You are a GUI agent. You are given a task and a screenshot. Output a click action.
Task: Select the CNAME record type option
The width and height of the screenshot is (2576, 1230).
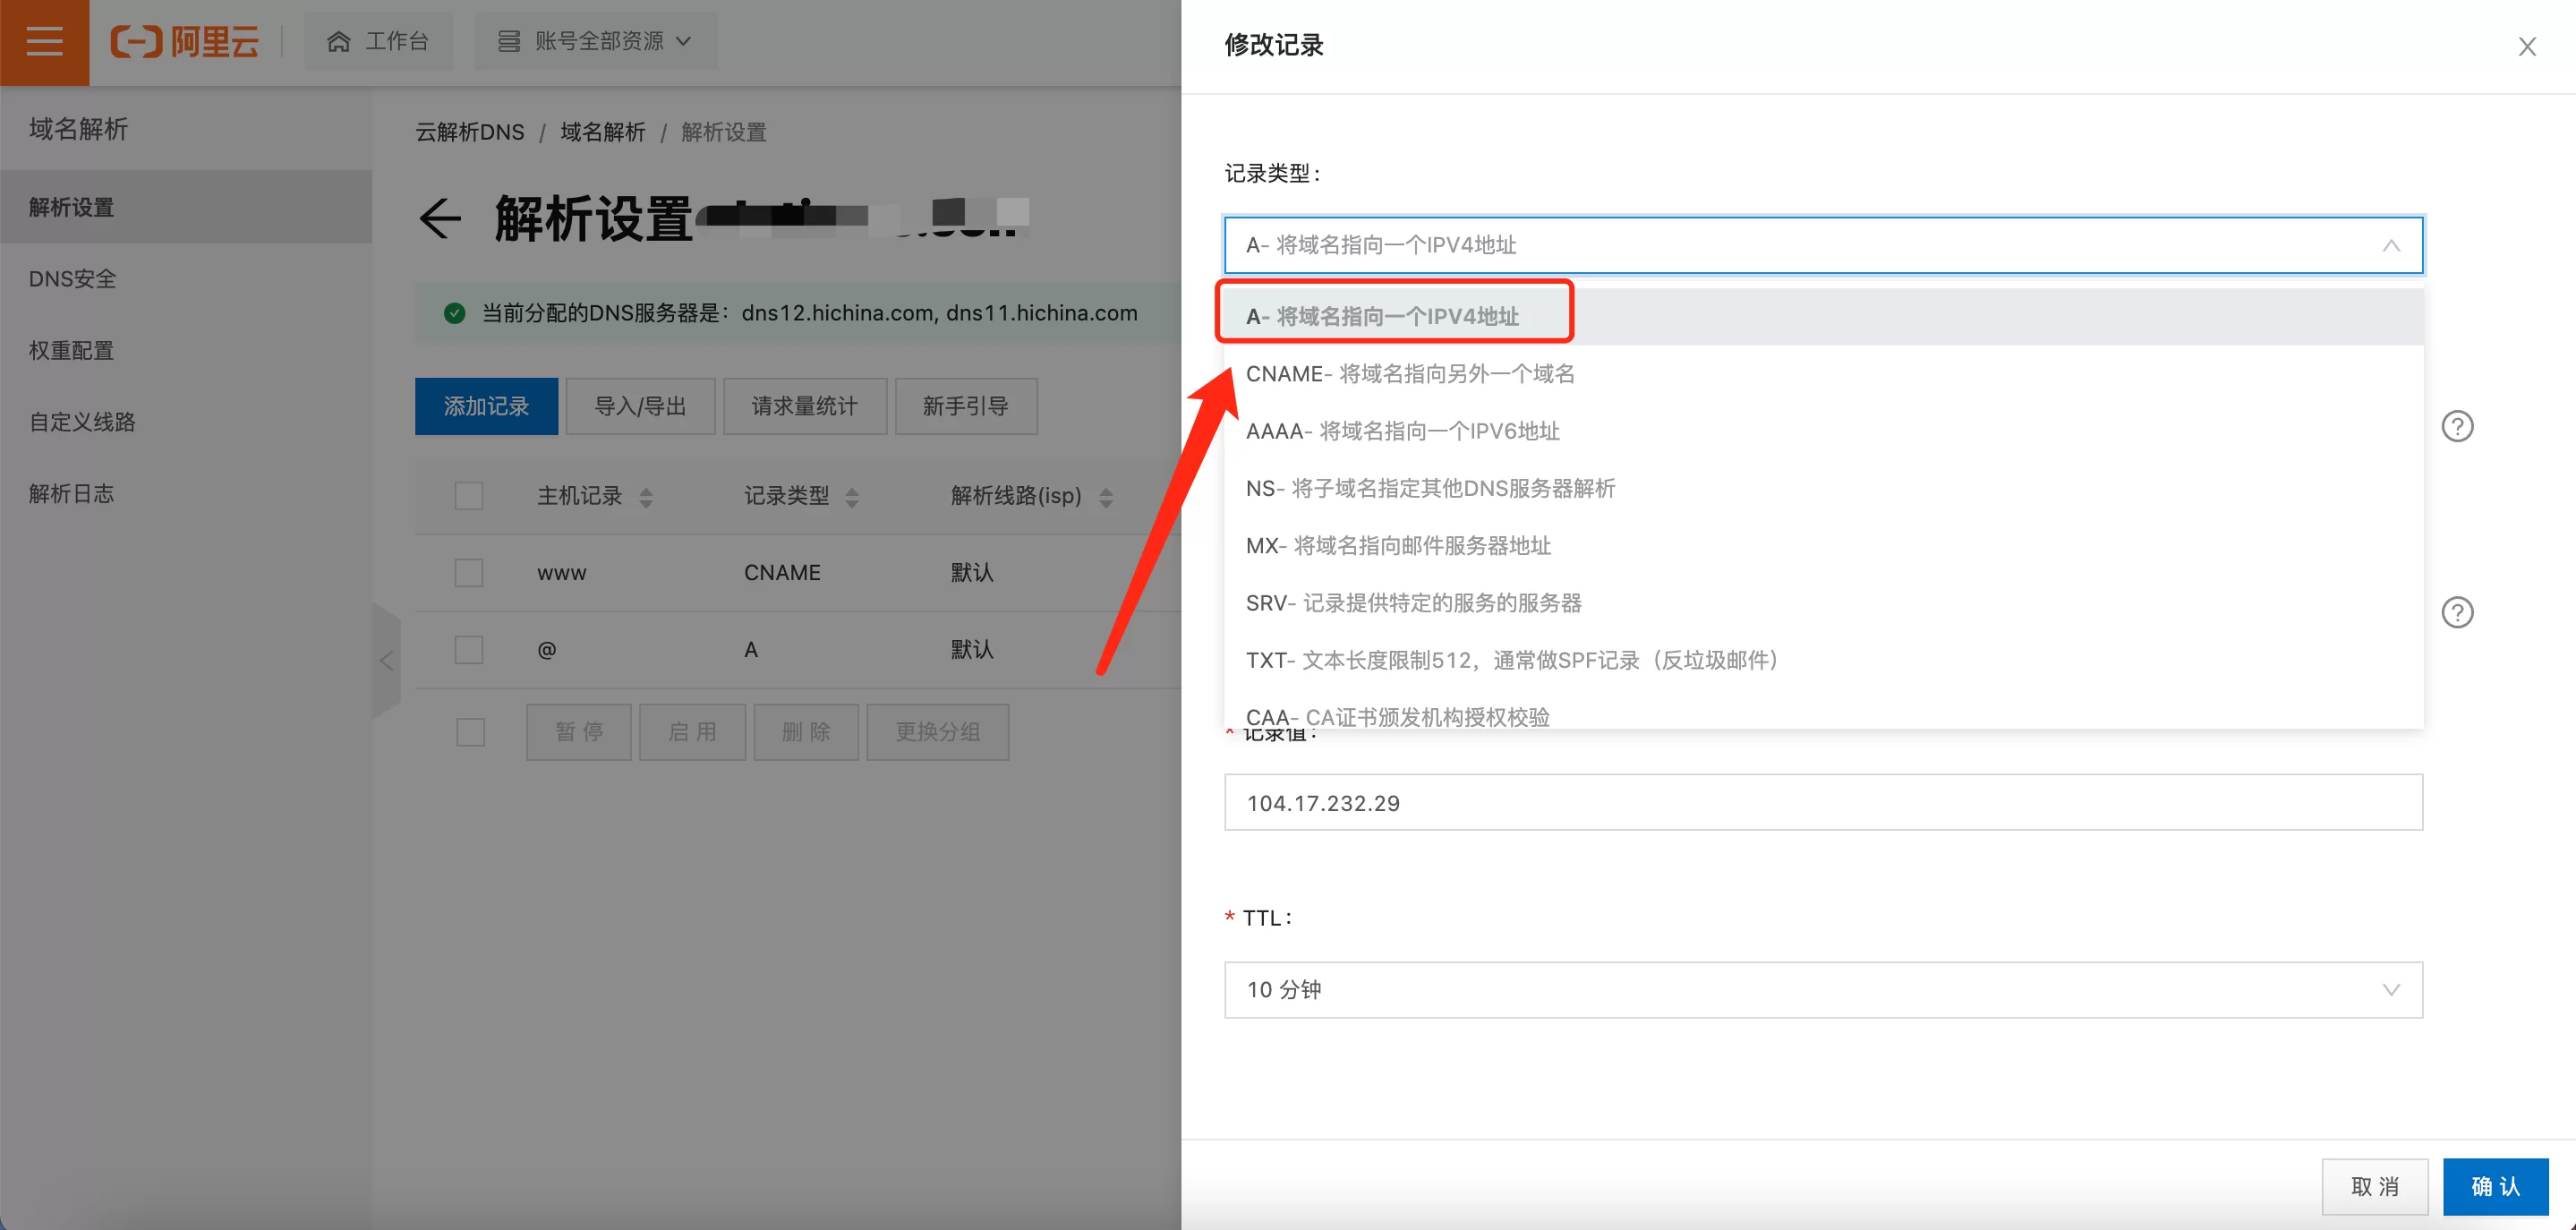pyautogui.click(x=1823, y=374)
